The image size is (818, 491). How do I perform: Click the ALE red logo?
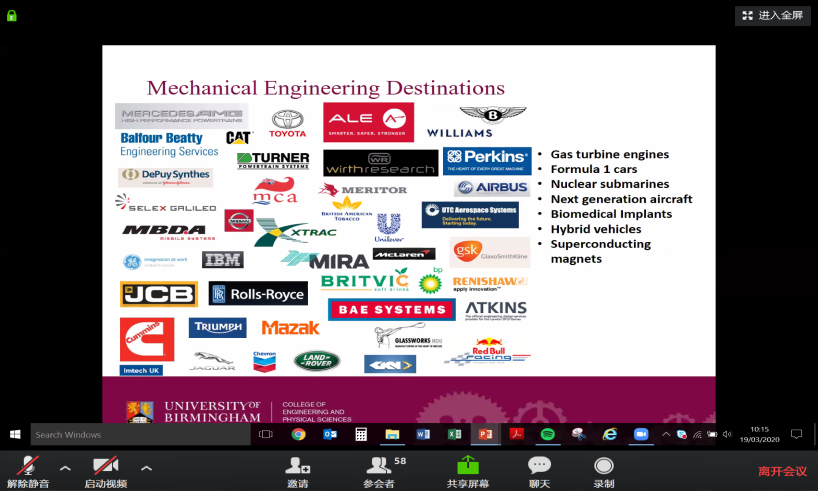click(x=368, y=122)
